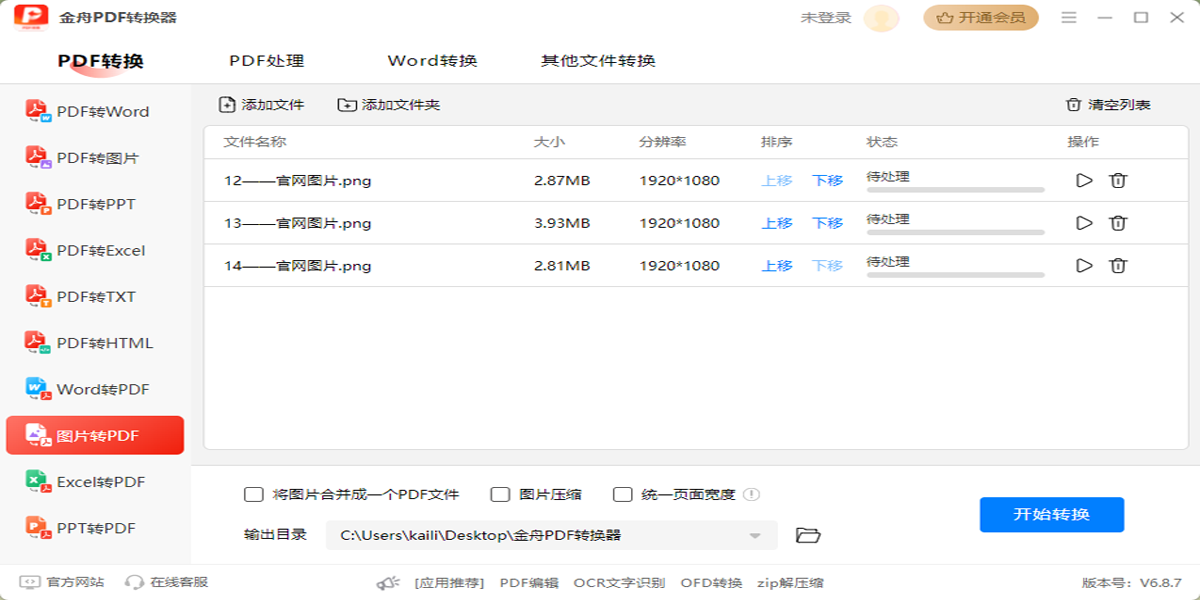Select the PDF转TXT sidebar icon
Viewport: 1200px width, 600px height.
pos(38,296)
